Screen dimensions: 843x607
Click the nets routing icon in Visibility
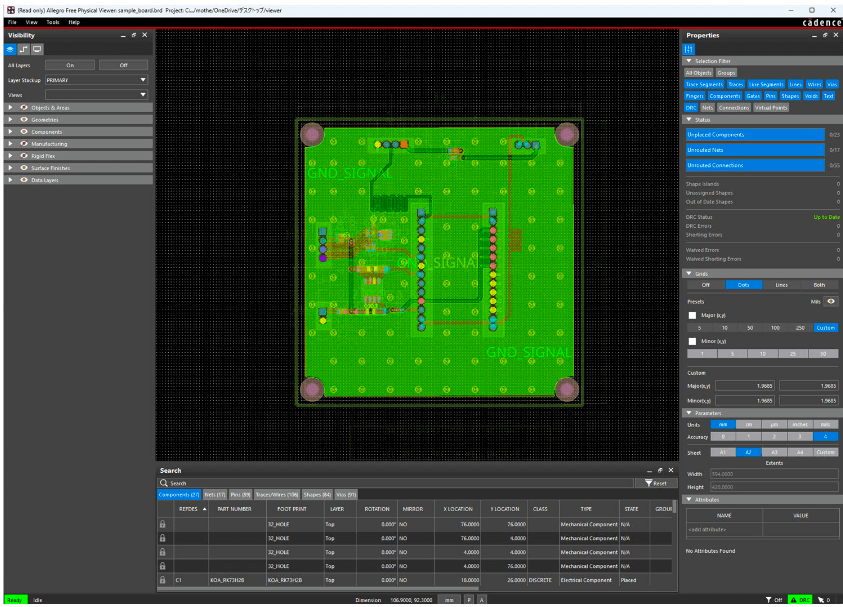(x=25, y=48)
